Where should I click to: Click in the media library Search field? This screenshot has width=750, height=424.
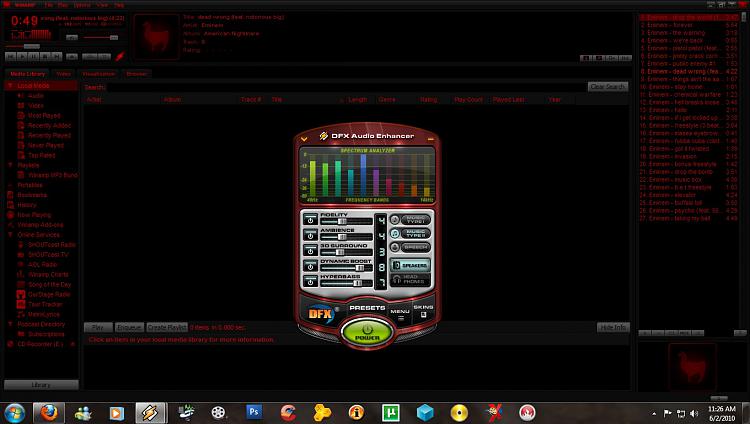pos(346,87)
